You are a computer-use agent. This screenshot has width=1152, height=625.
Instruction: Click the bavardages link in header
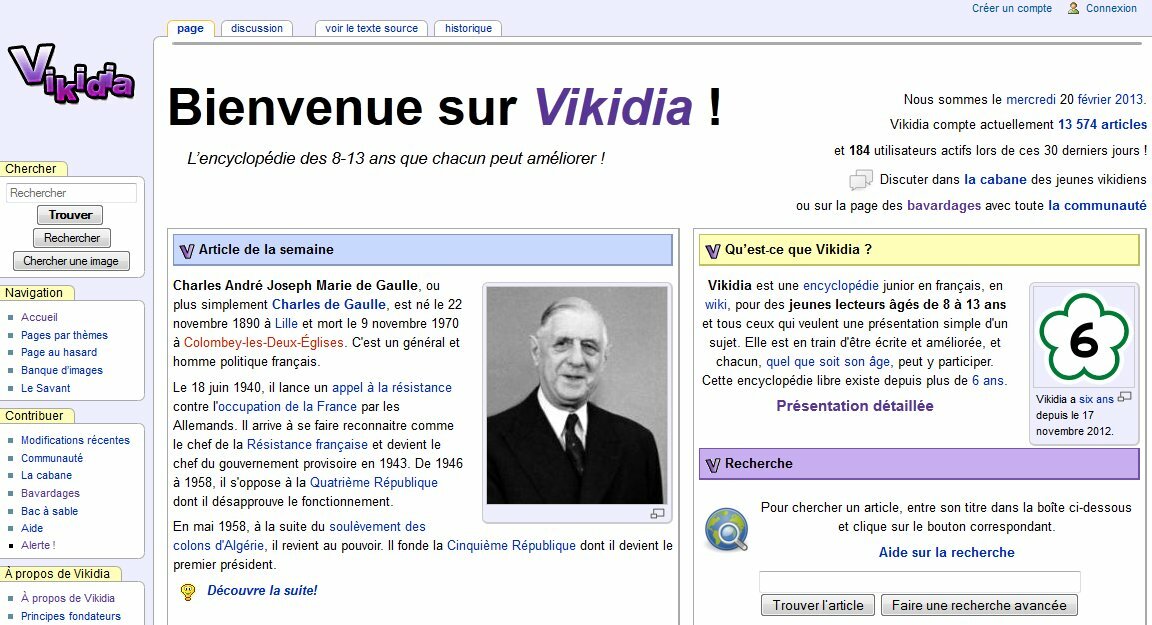click(944, 206)
